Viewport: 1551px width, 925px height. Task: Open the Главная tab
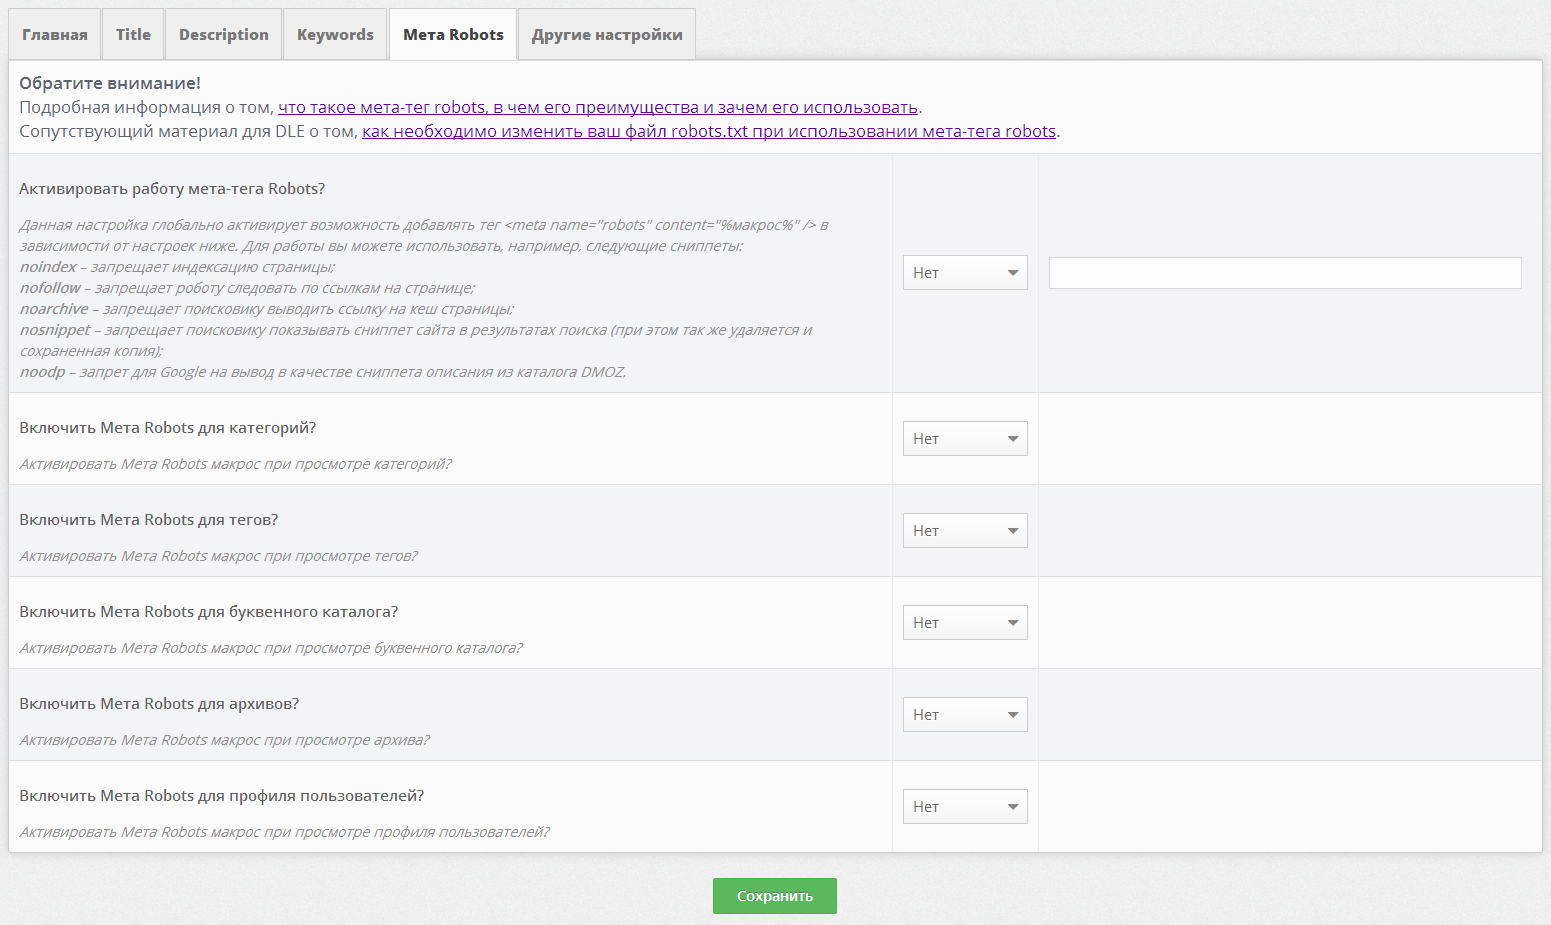[55, 35]
